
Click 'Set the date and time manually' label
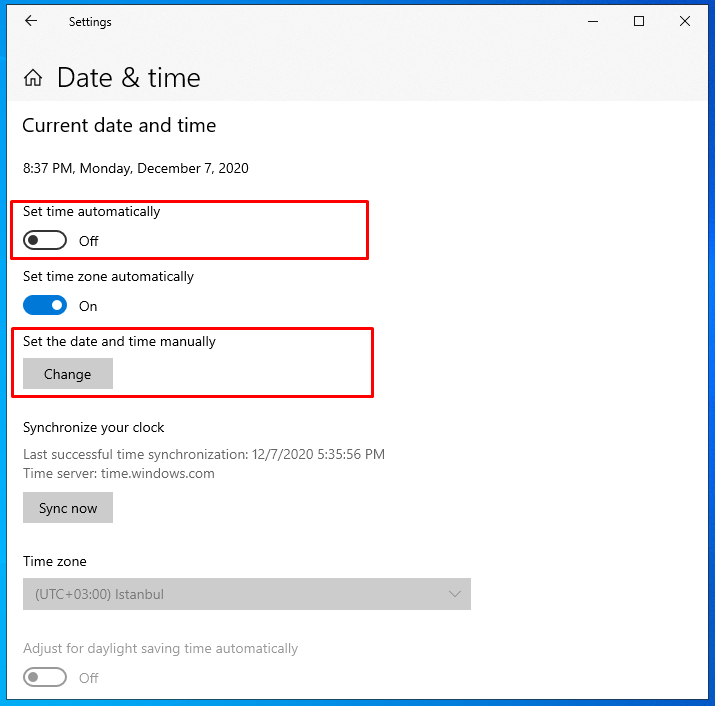(x=119, y=342)
